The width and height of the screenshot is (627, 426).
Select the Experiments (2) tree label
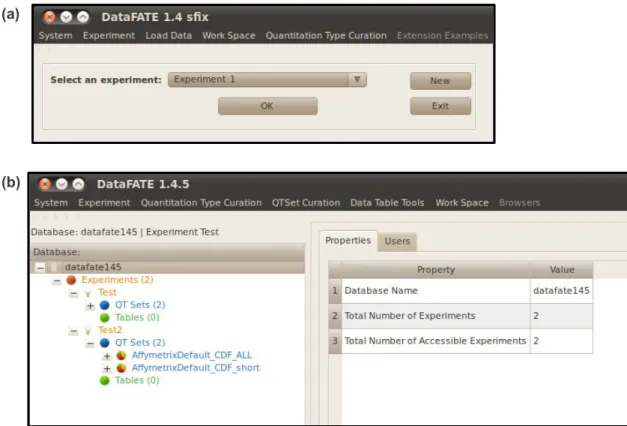pos(117,280)
